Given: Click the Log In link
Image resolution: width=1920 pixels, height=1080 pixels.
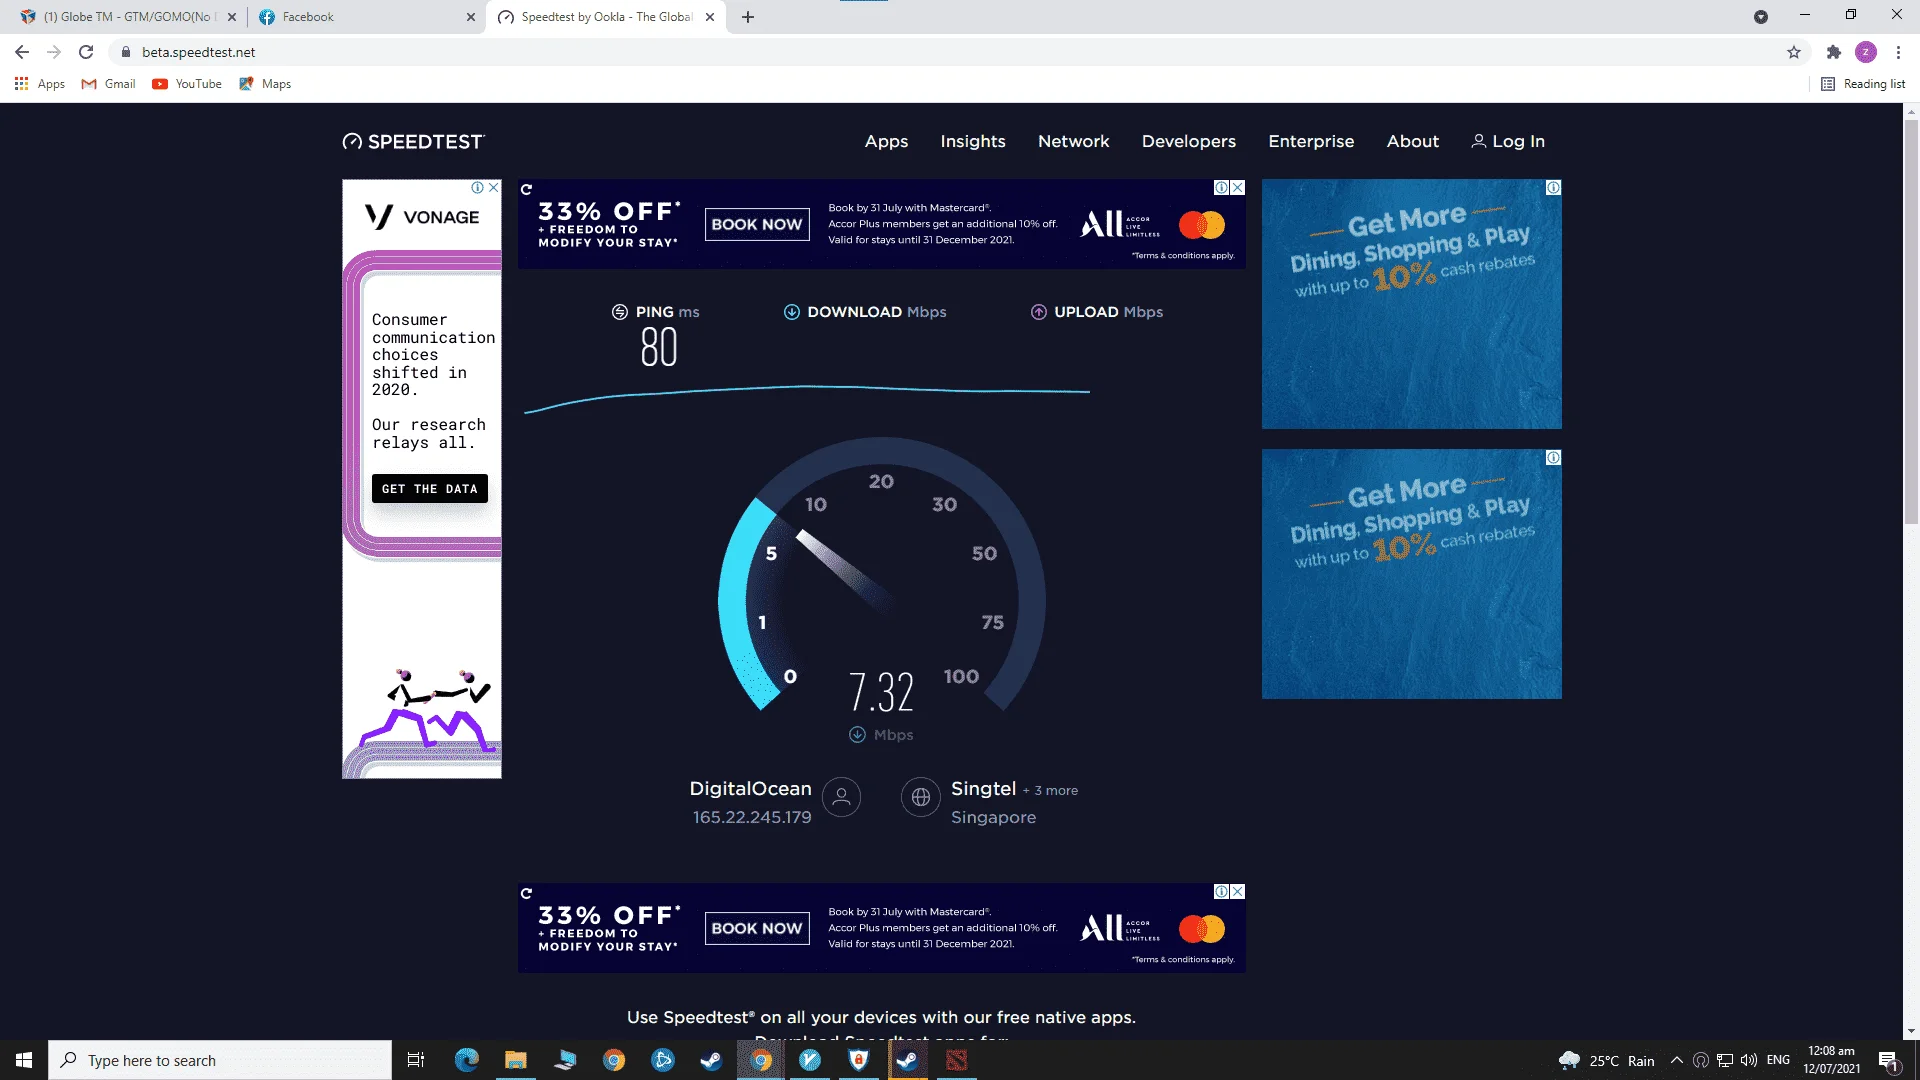Looking at the screenshot, I should [x=1508, y=141].
